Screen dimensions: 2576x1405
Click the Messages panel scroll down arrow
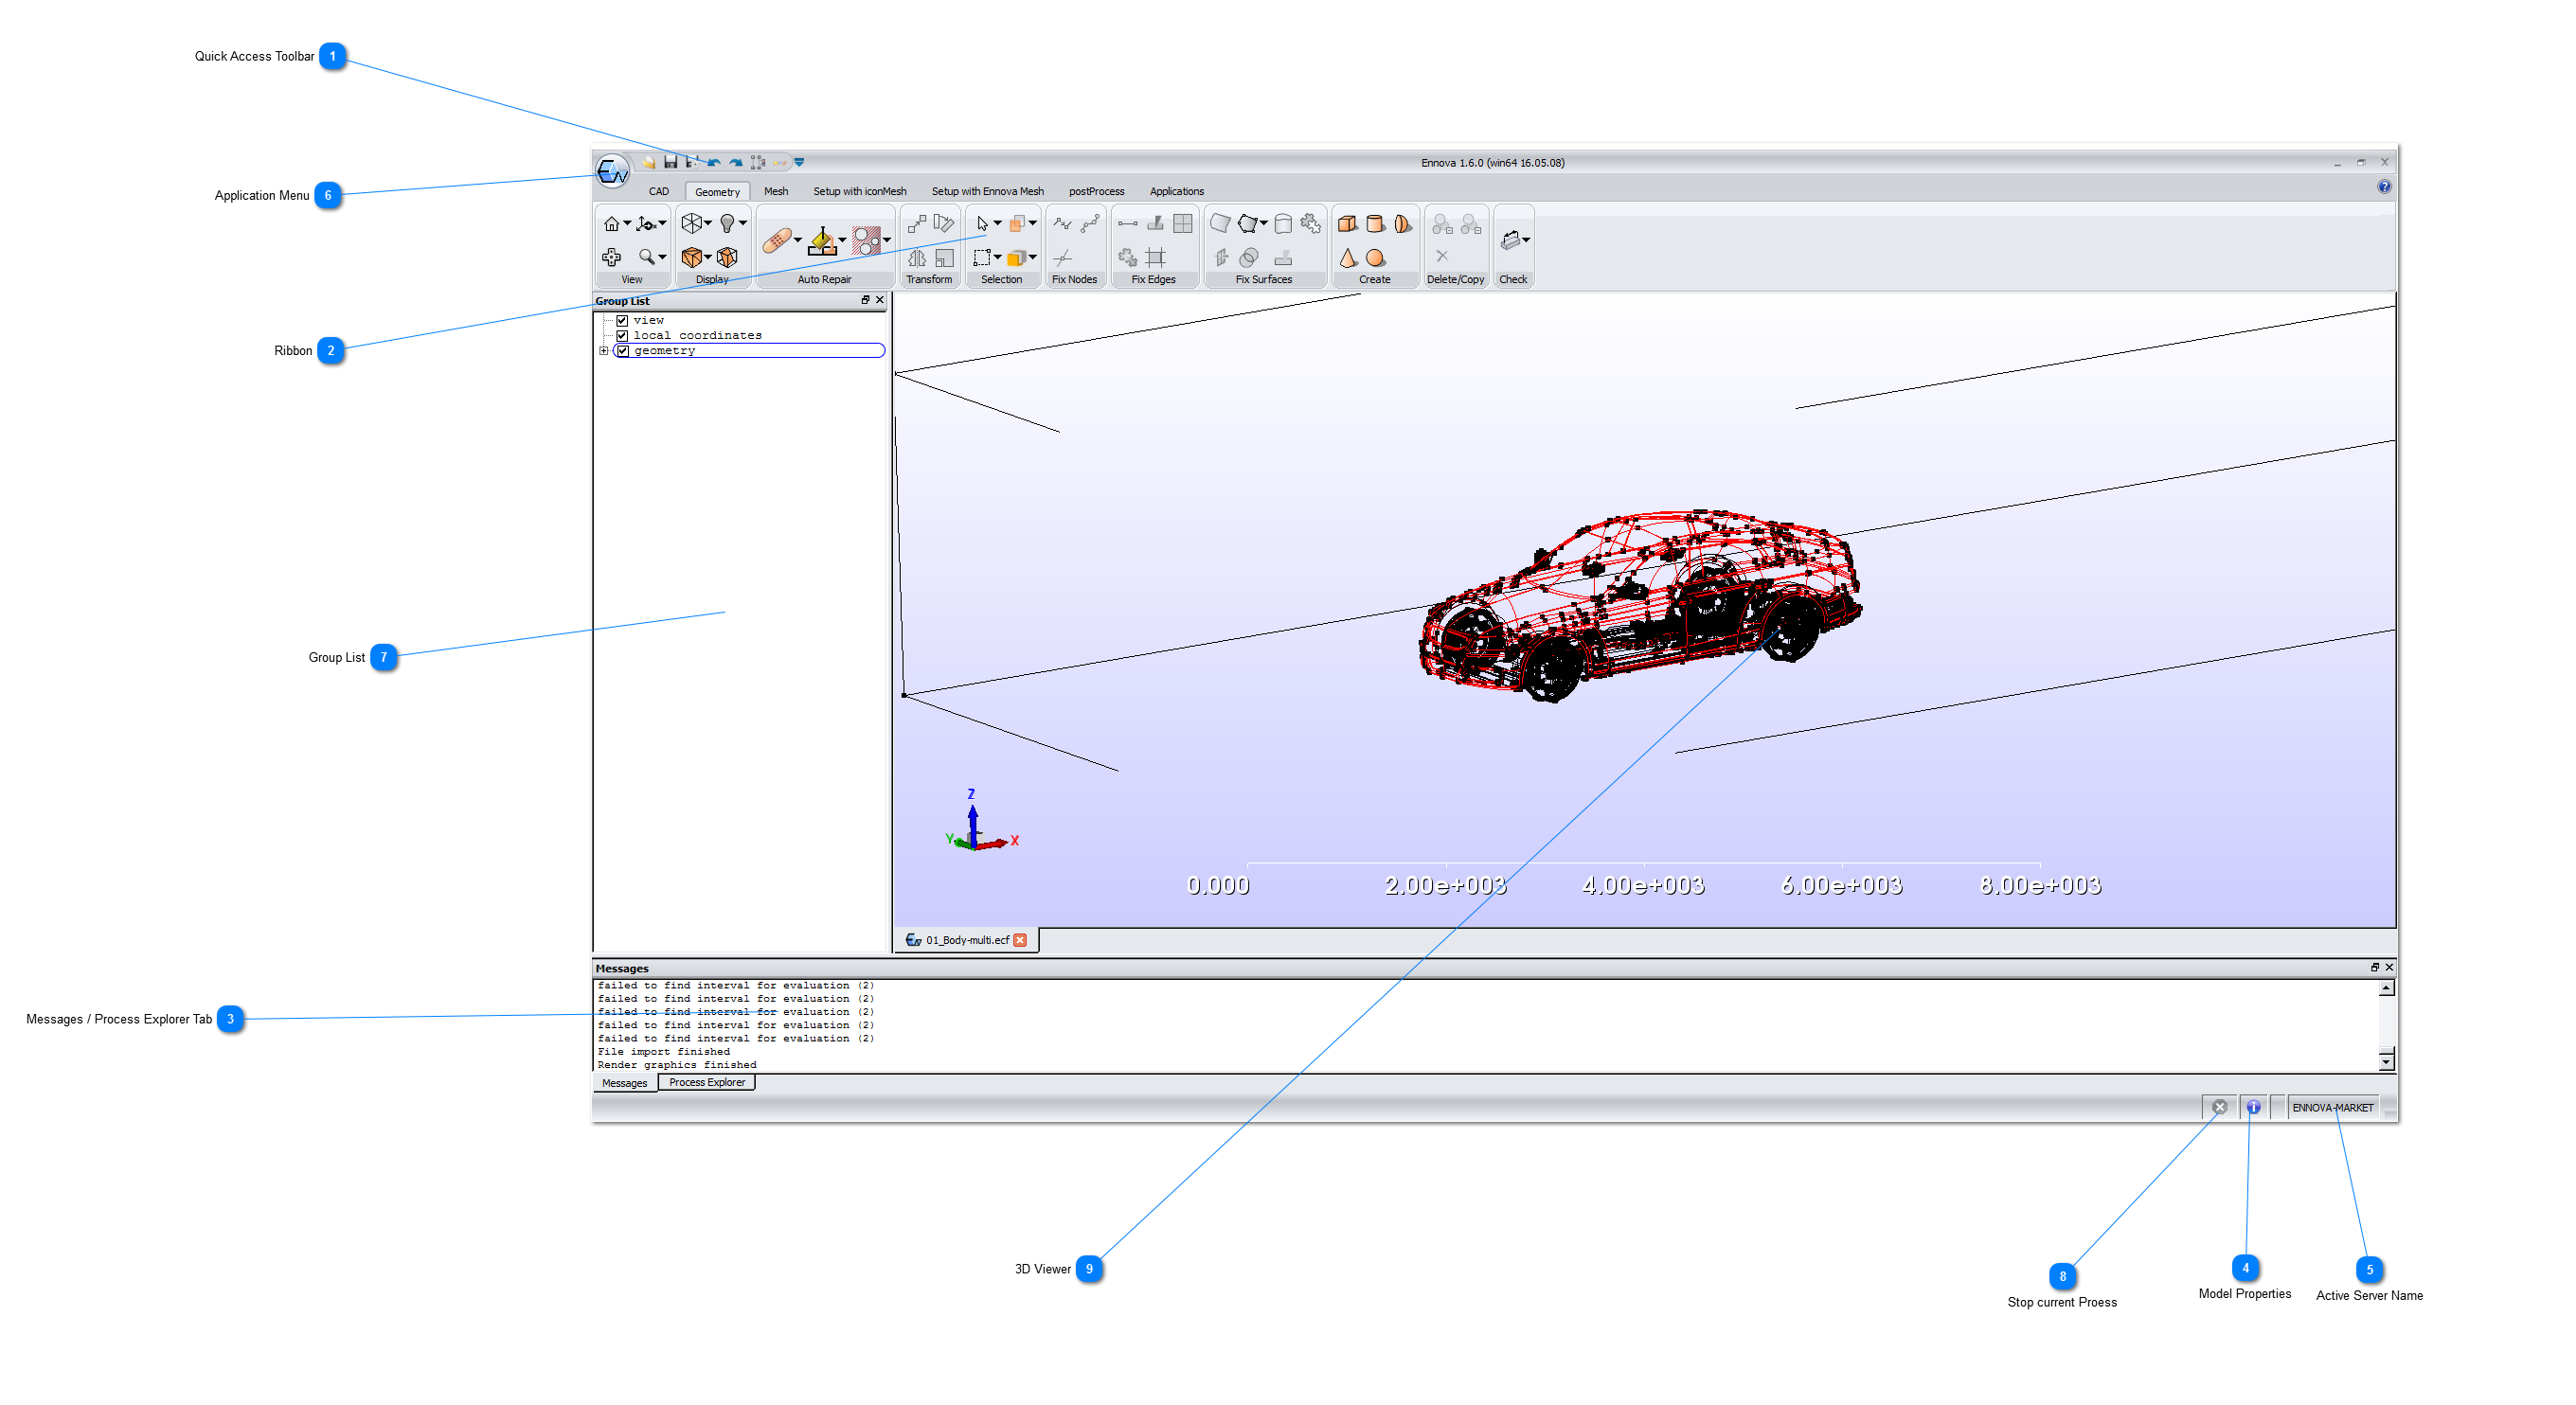pyautogui.click(x=2386, y=1060)
